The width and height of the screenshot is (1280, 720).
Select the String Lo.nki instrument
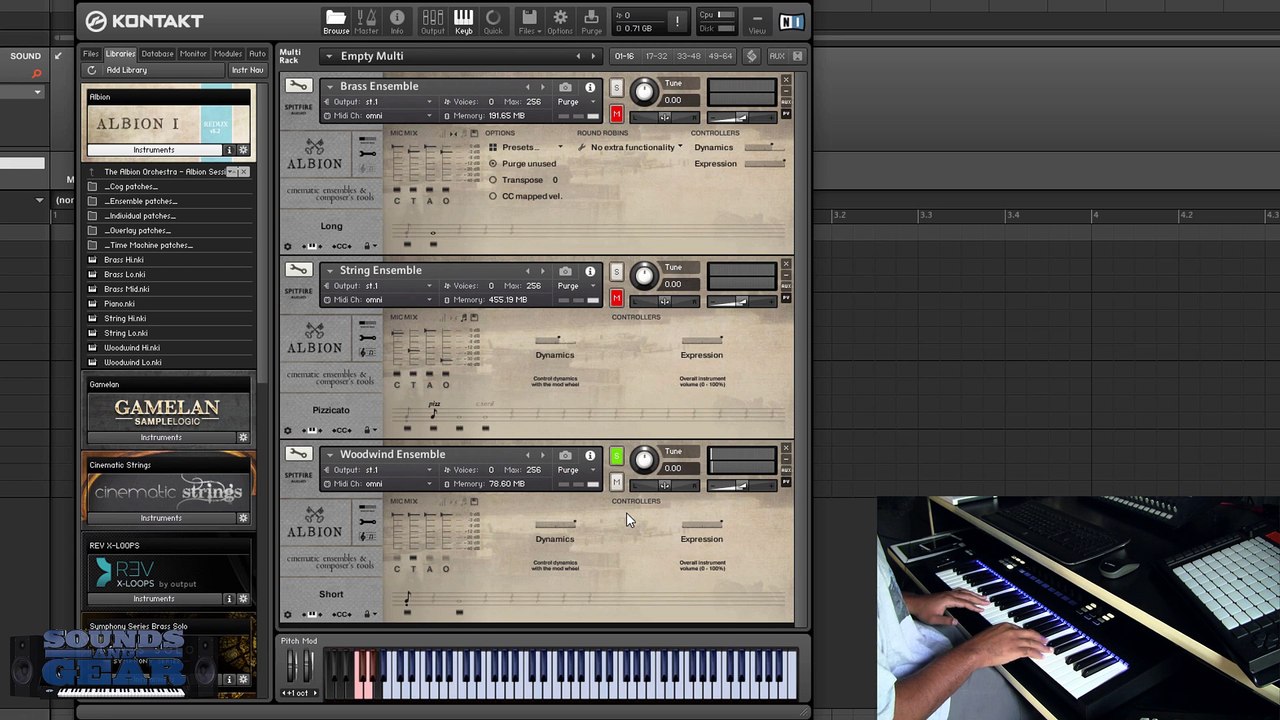coord(126,333)
